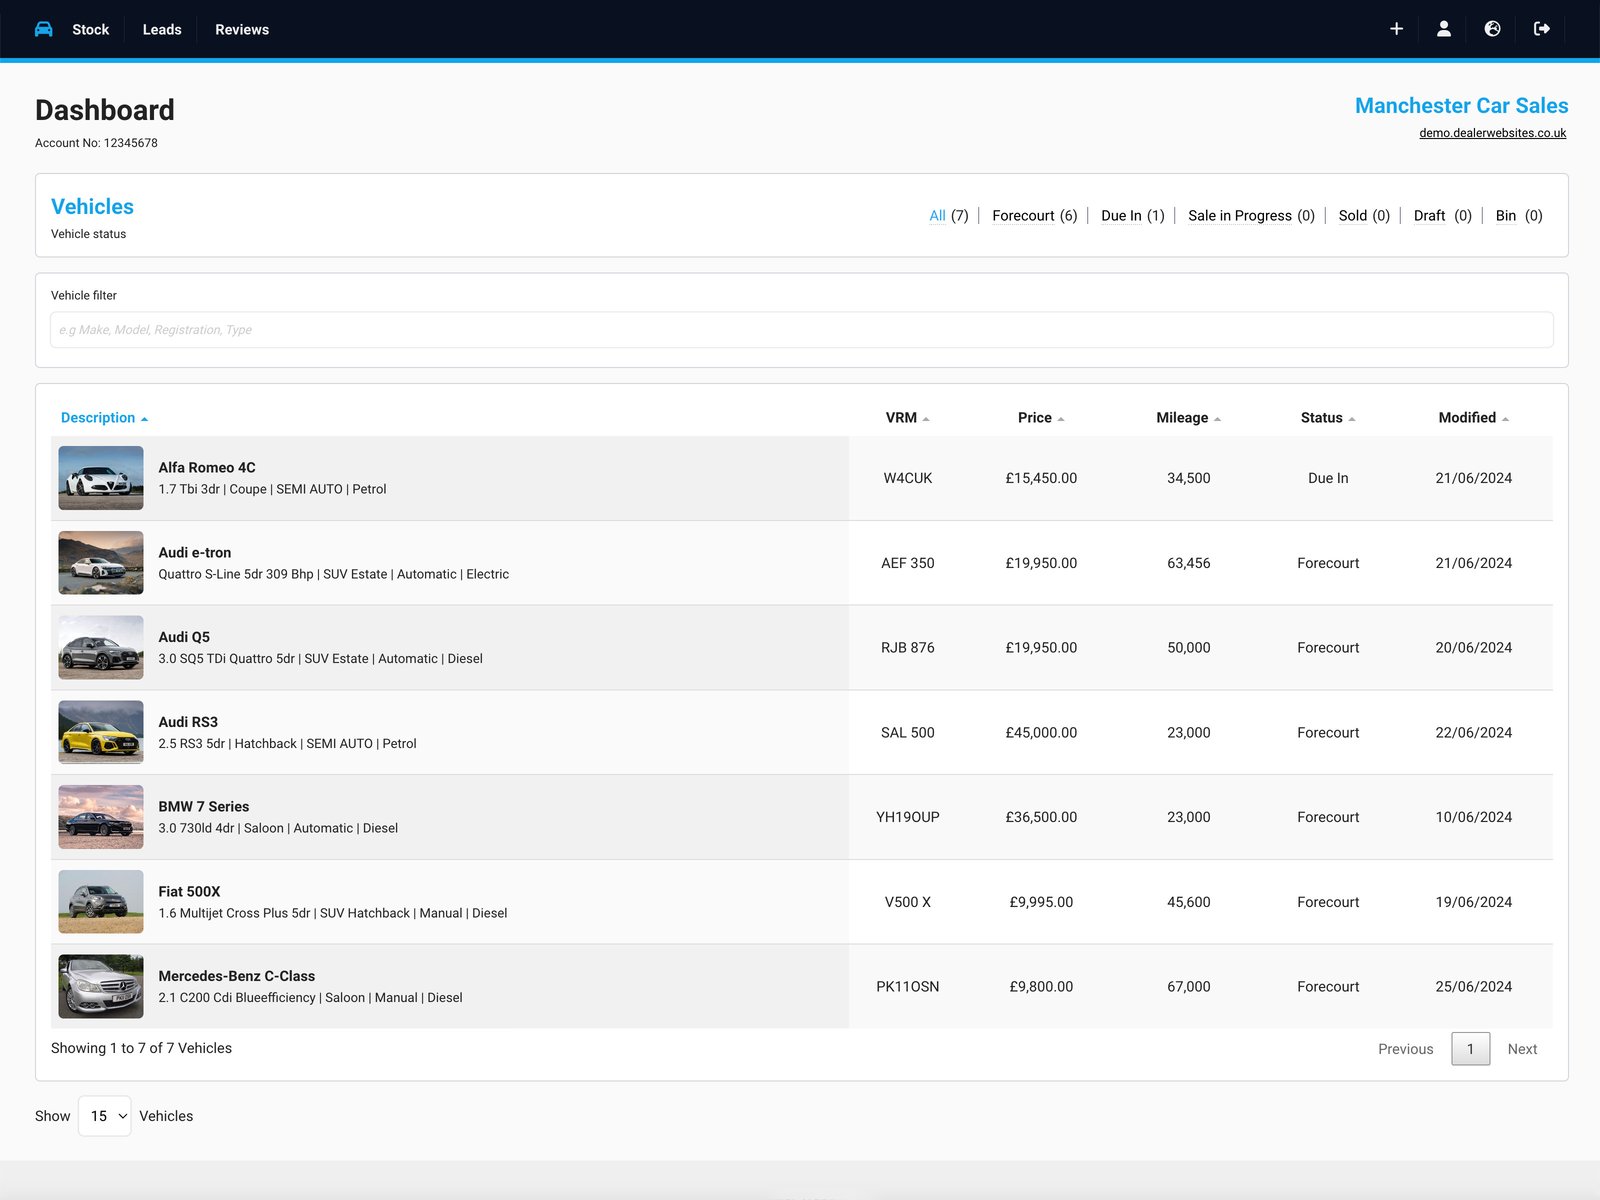The width and height of the screenshot is (1600, 1200).
Task: Open the Show 15 vehicles dropdown
Action: click(105, 1116)
